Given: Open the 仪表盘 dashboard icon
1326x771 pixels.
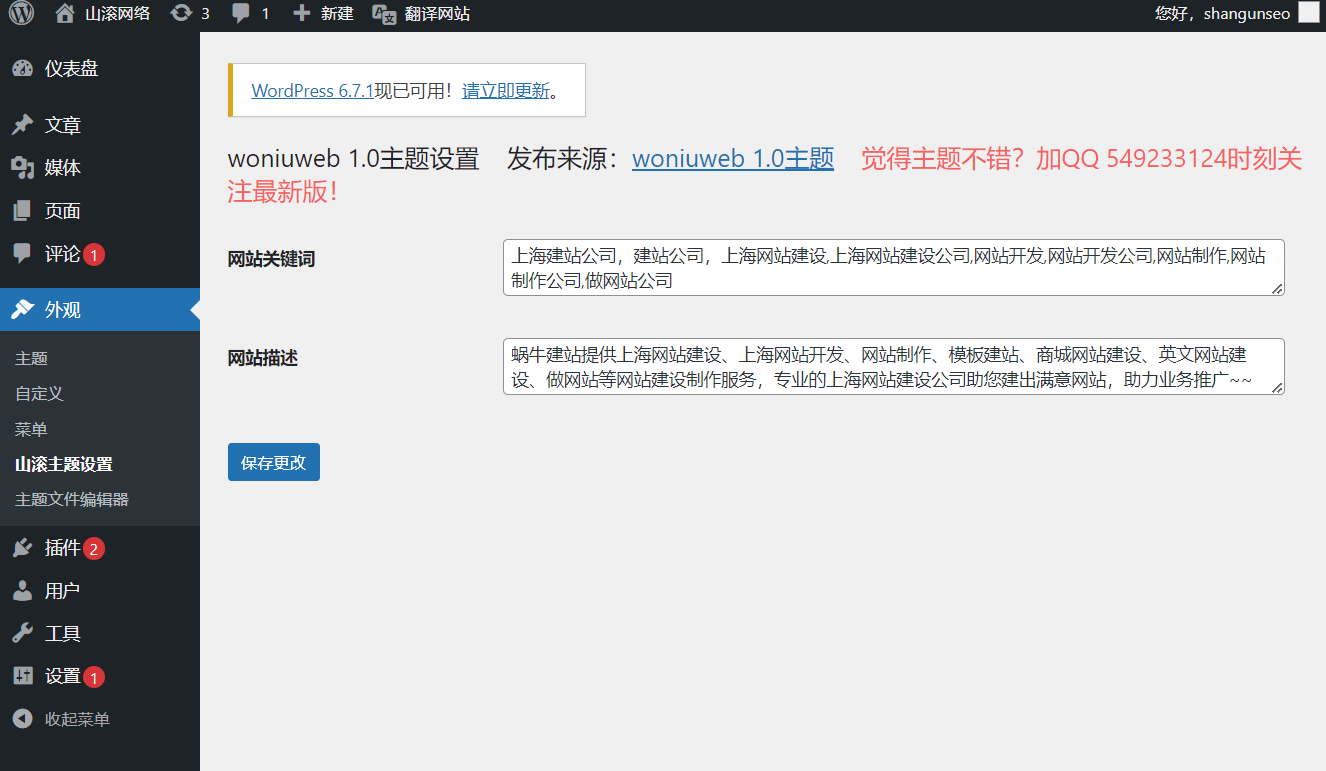Looking at the screenshot, I should 22,69.
